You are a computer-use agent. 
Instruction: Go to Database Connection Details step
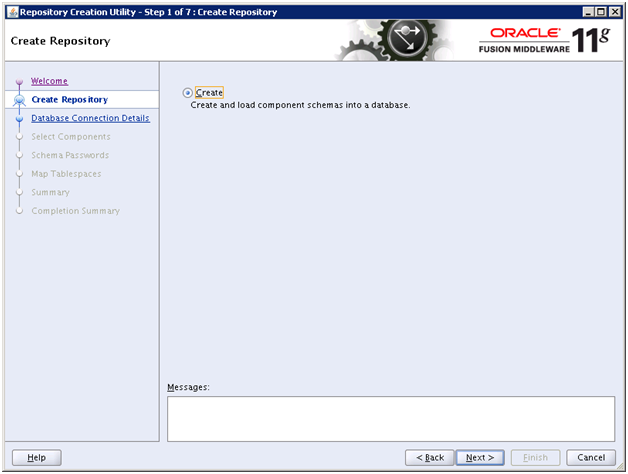click(x=90, y=118)
